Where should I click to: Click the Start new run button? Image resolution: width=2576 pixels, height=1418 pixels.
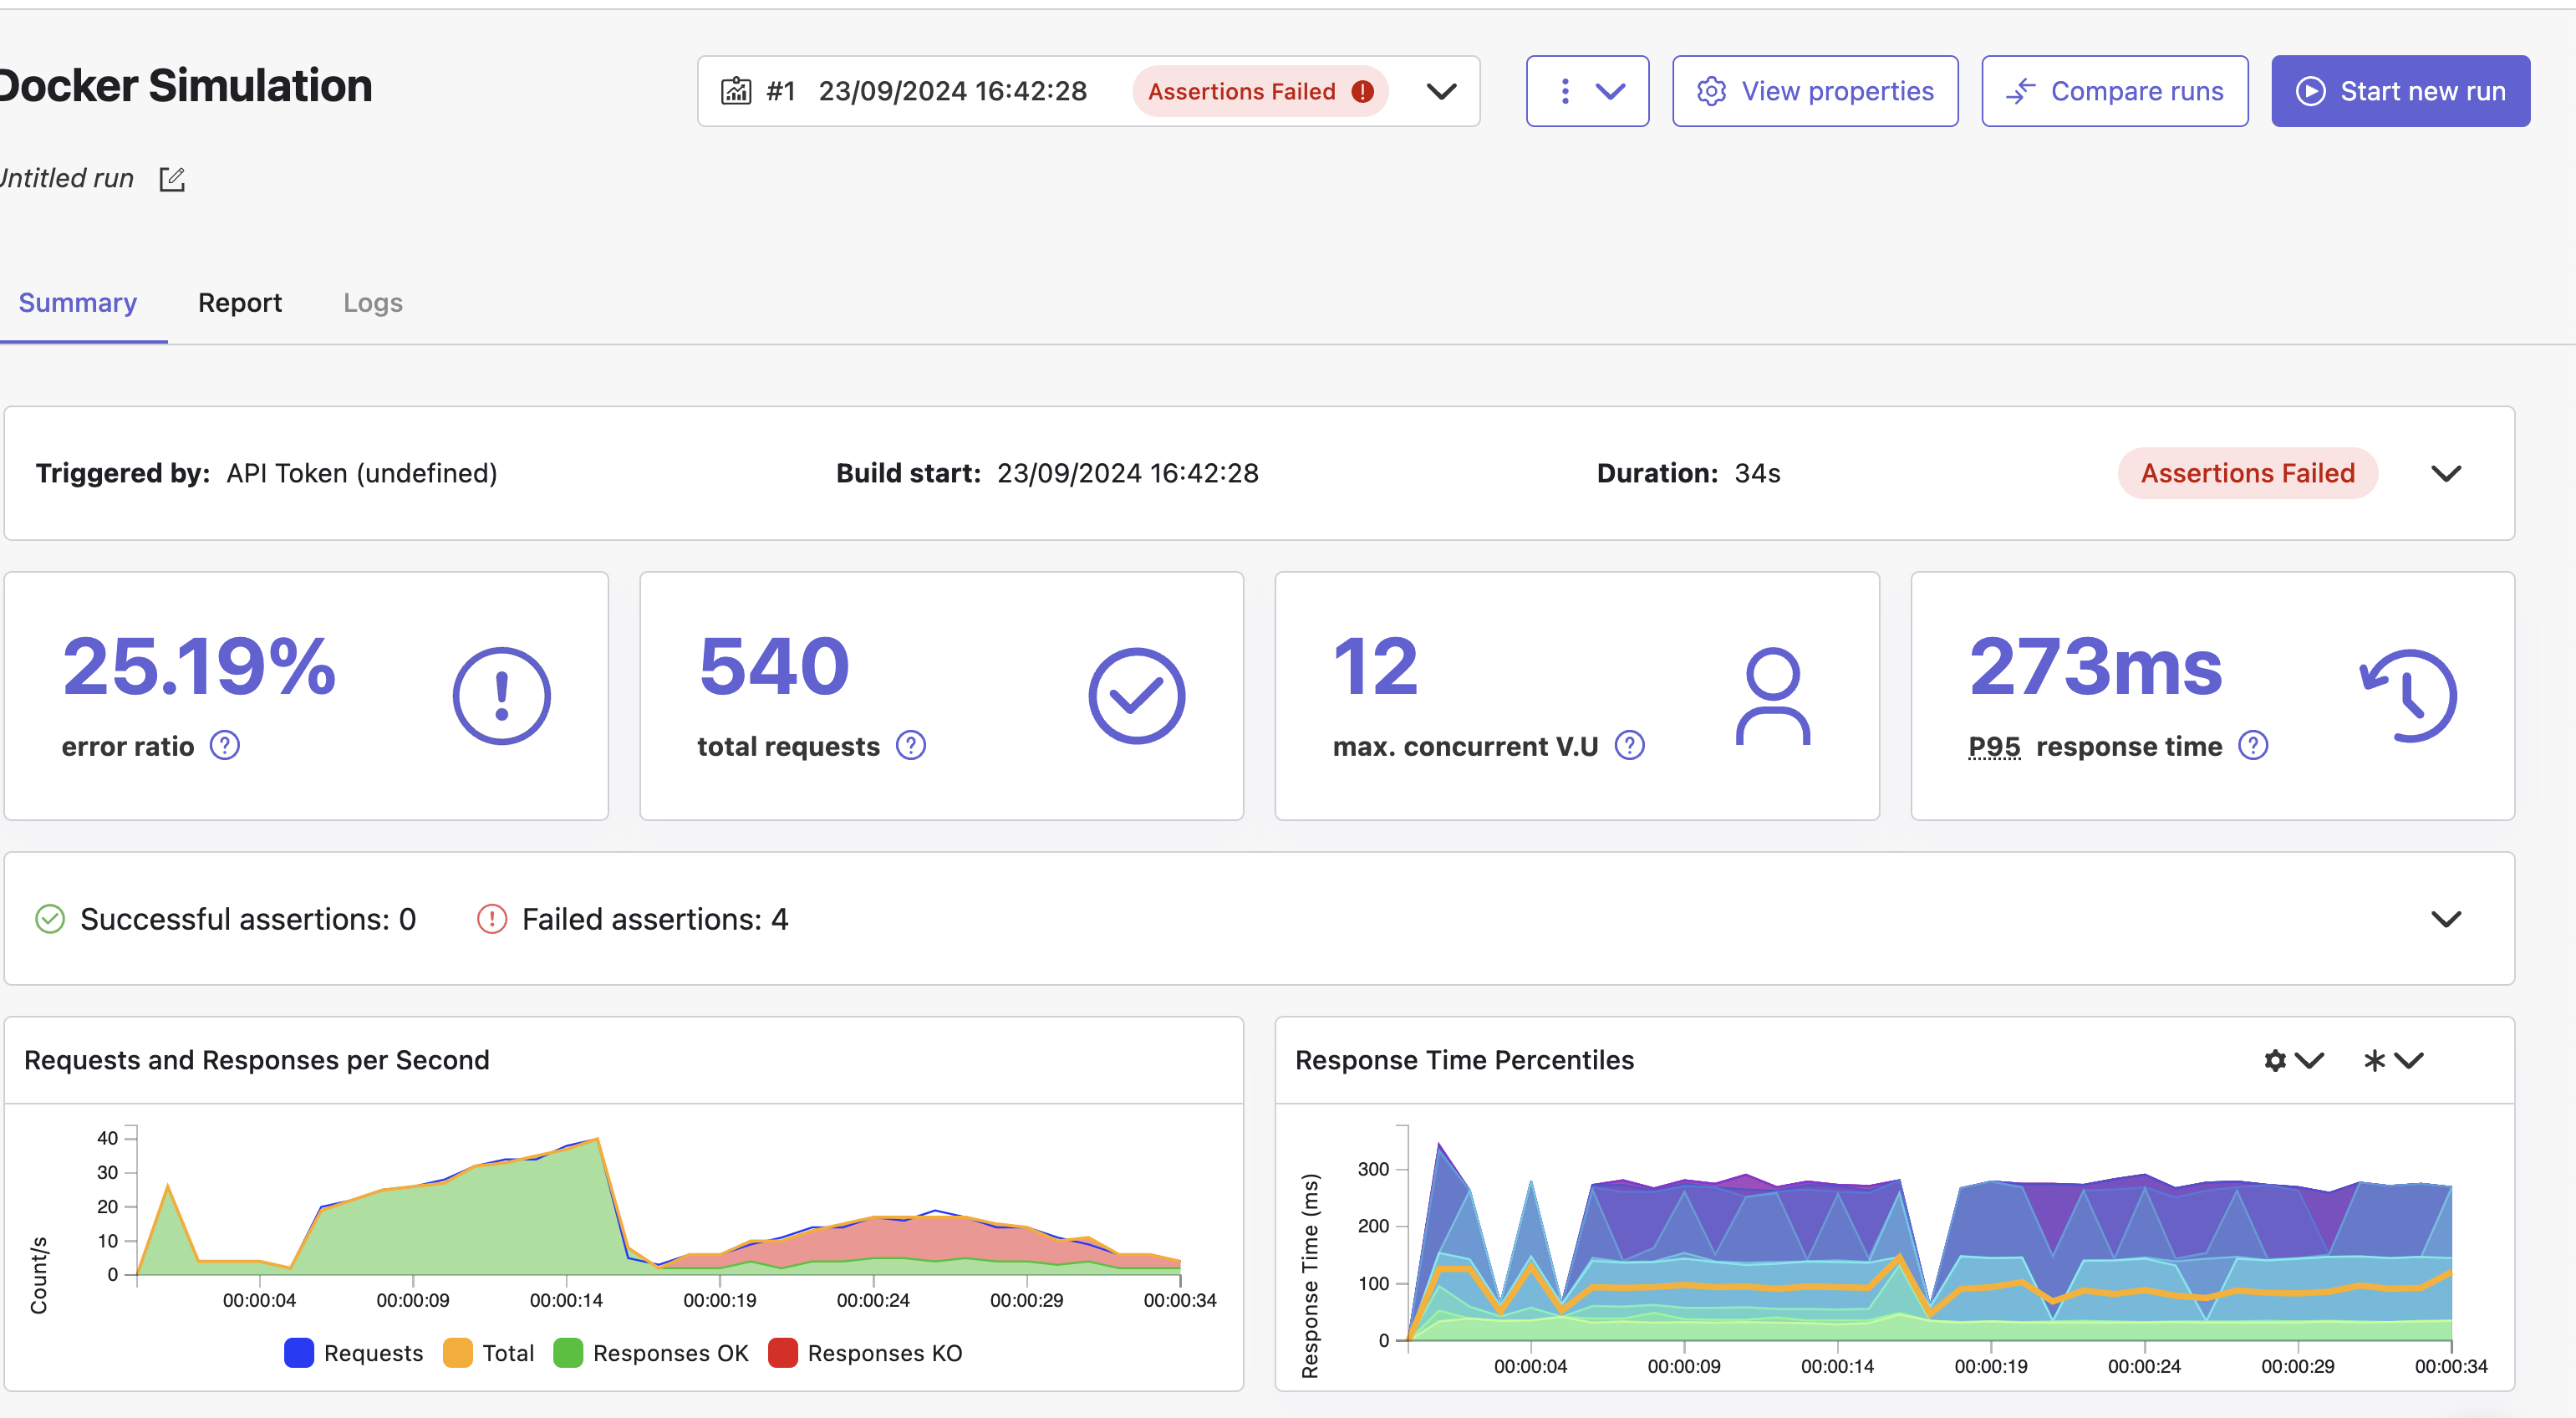[x=2400, y=91]
